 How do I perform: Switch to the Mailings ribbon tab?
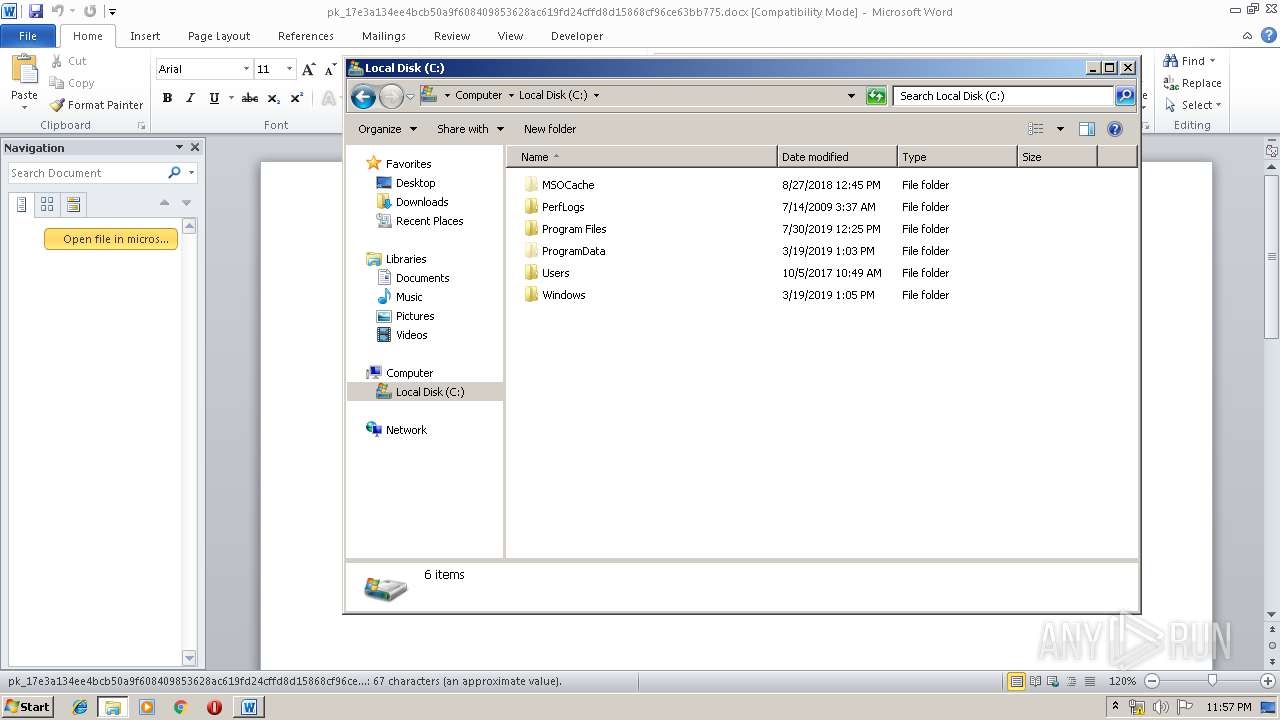click(x=384, y=36)
